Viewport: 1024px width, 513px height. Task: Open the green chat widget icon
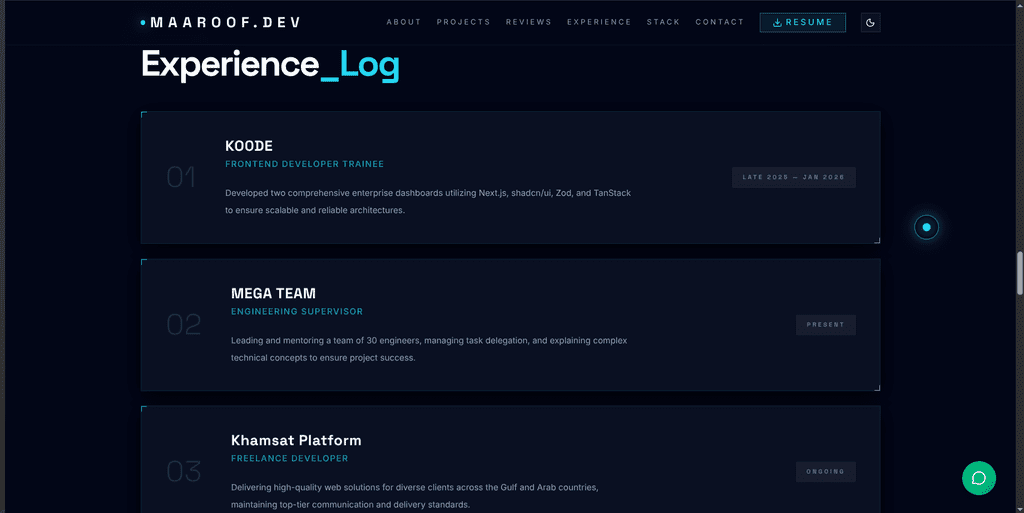[978, 478]
